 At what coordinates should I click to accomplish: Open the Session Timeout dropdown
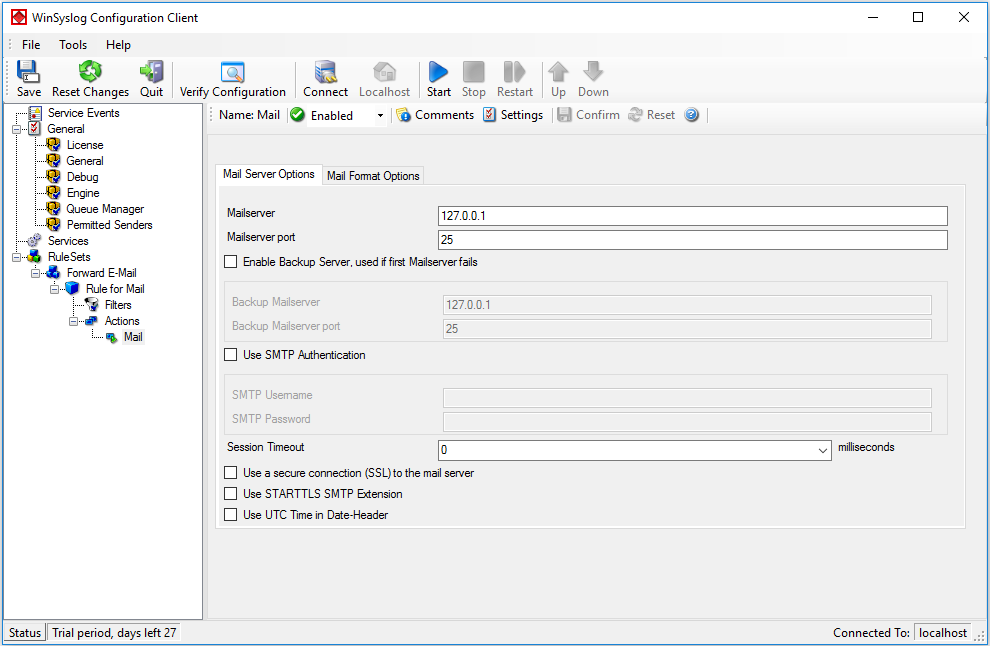pyautogui.click(x=823, y=450)
